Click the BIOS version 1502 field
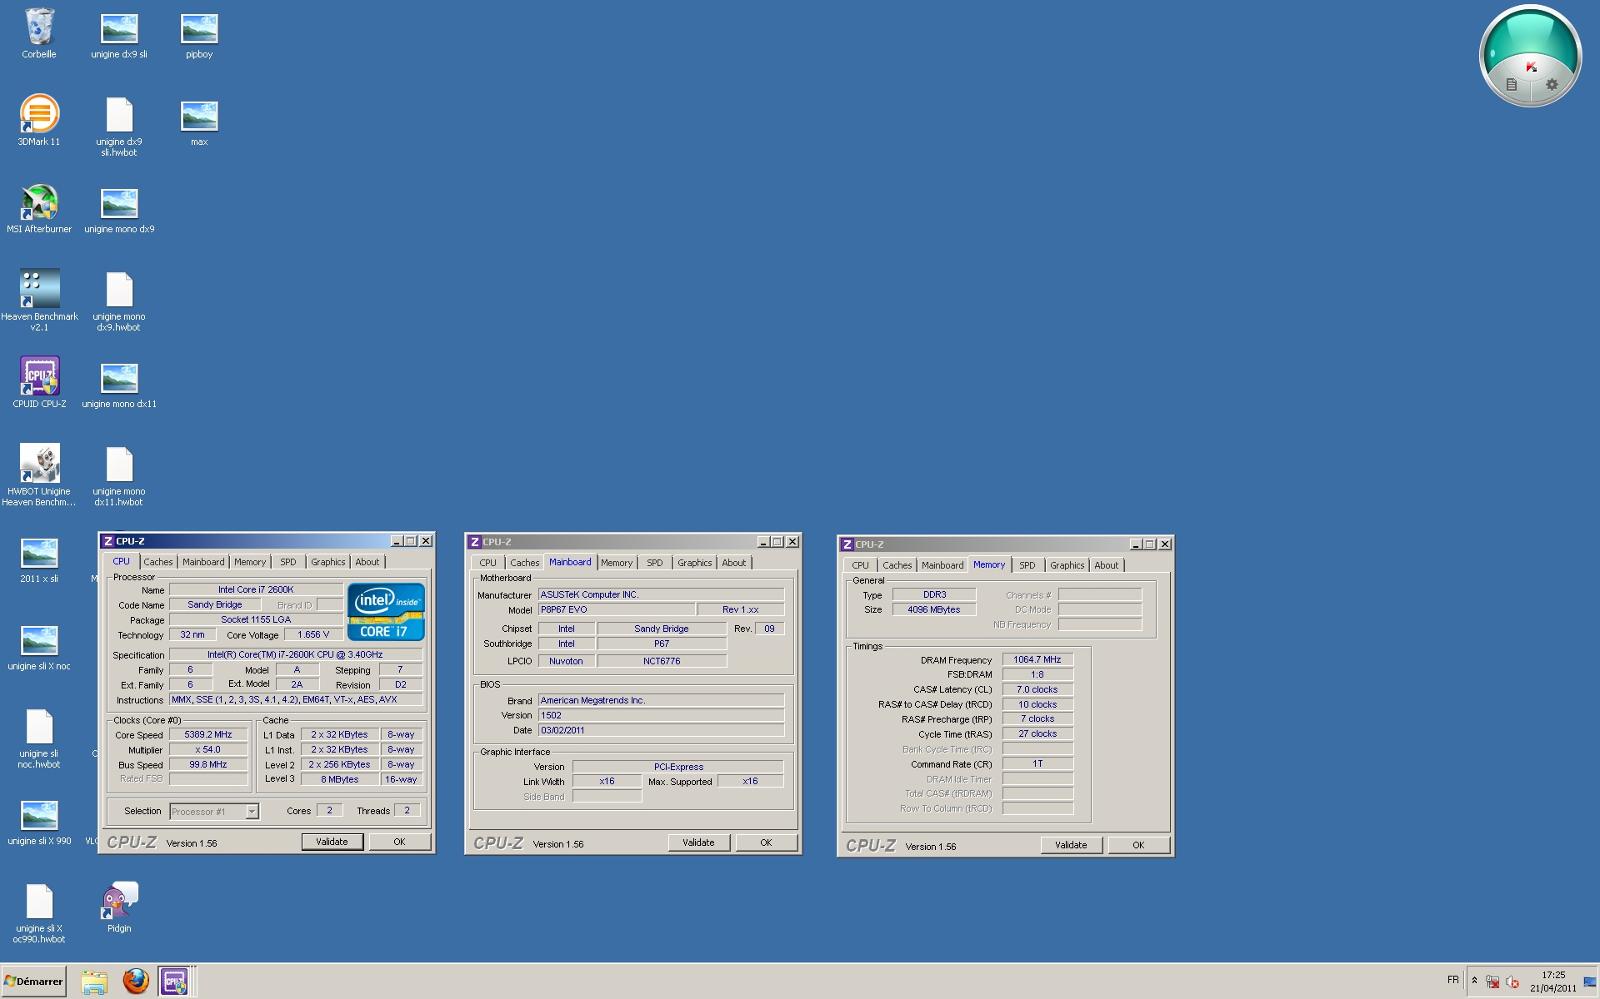Image resolution: width=1600 pixels, height=999 pixels. click(661, 716)
